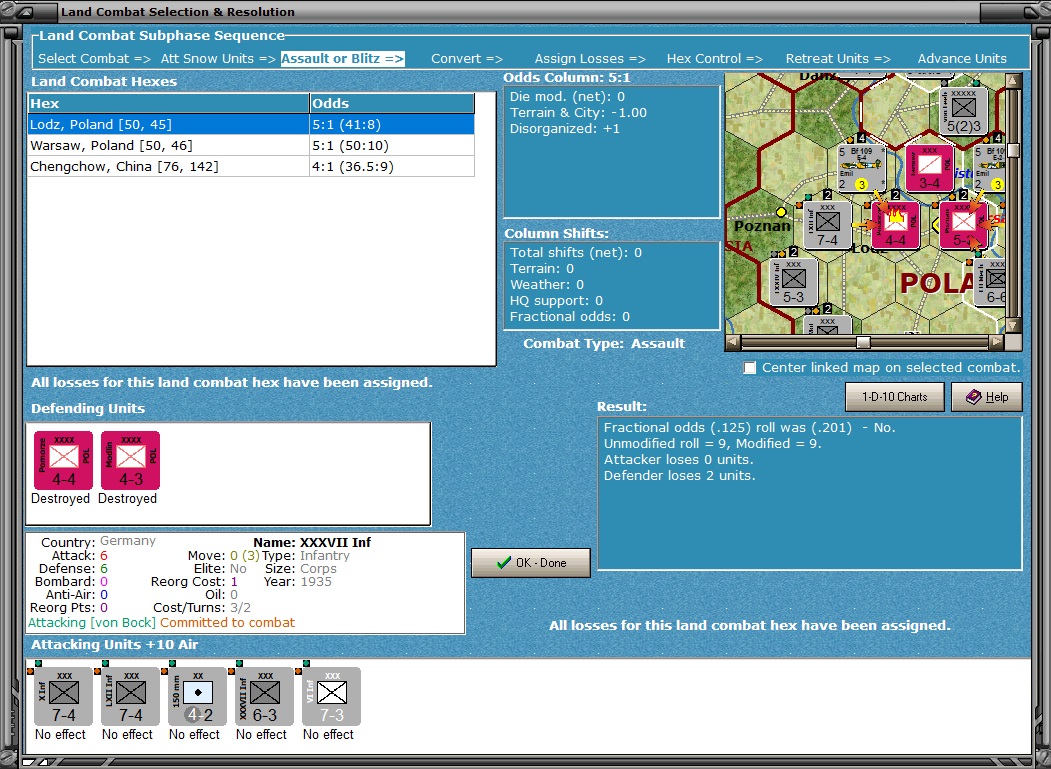Select the Chengchow, China combat row
Screen dimensions: 1051x769
pyautogui.click(x=251, y=166)
